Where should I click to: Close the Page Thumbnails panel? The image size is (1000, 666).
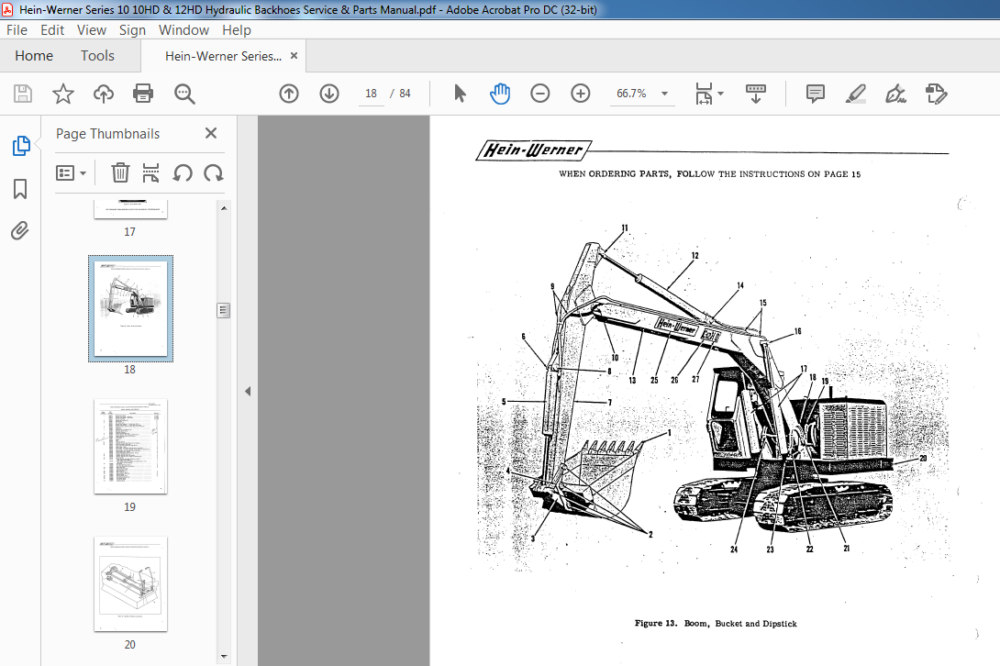[x=211, y=133]
